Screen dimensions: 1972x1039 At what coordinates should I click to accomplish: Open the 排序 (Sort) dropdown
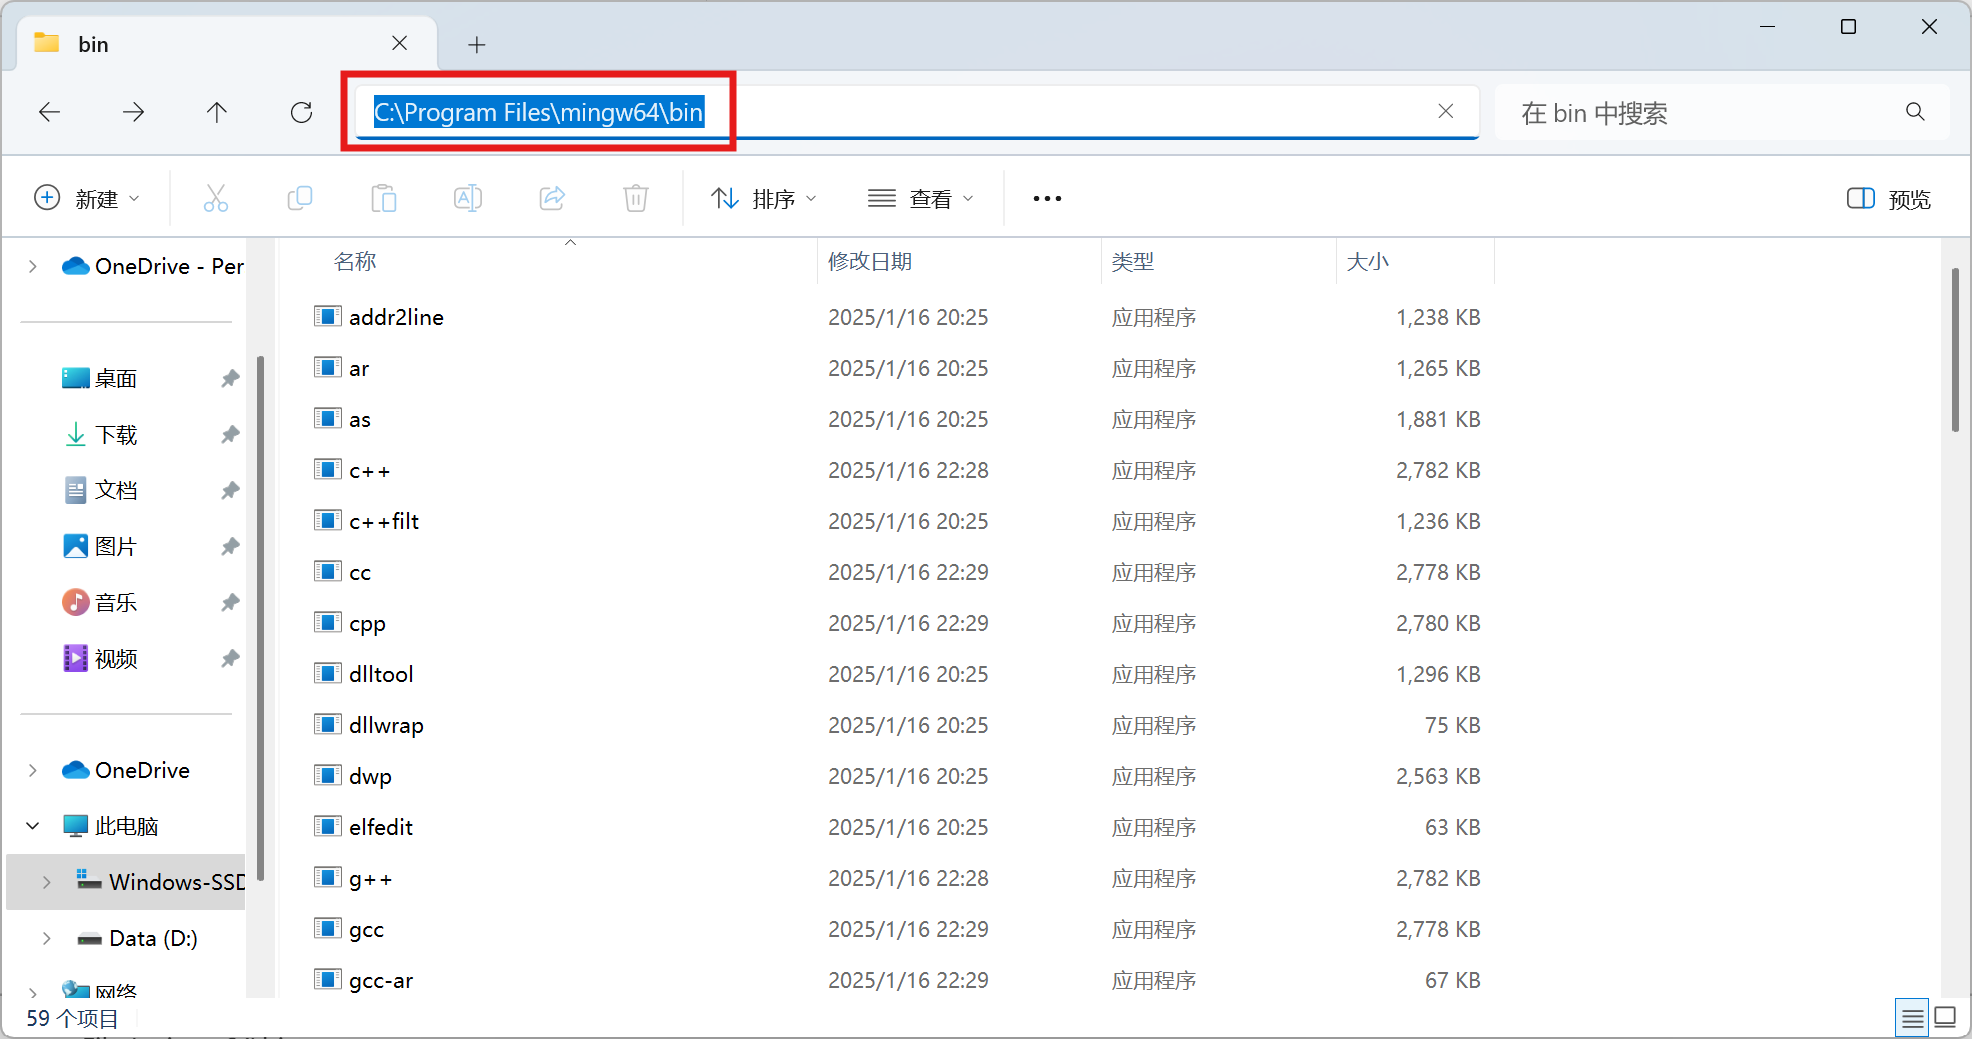764,198
